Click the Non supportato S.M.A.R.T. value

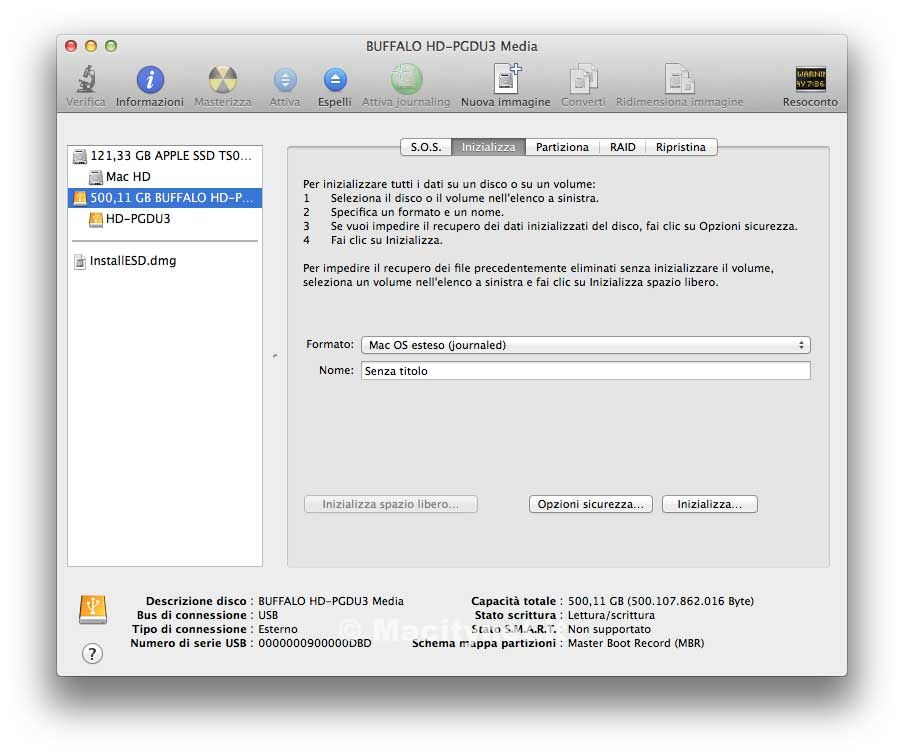pos(609,629)
